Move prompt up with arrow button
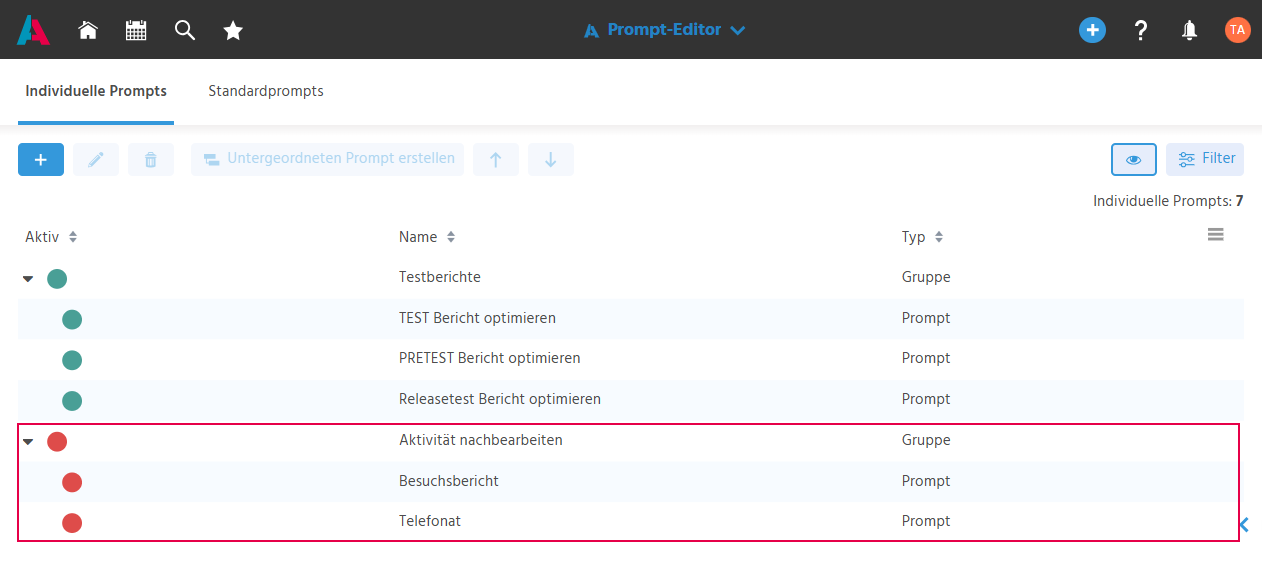Screen dimensions: 1262x572 coord(496,159)
